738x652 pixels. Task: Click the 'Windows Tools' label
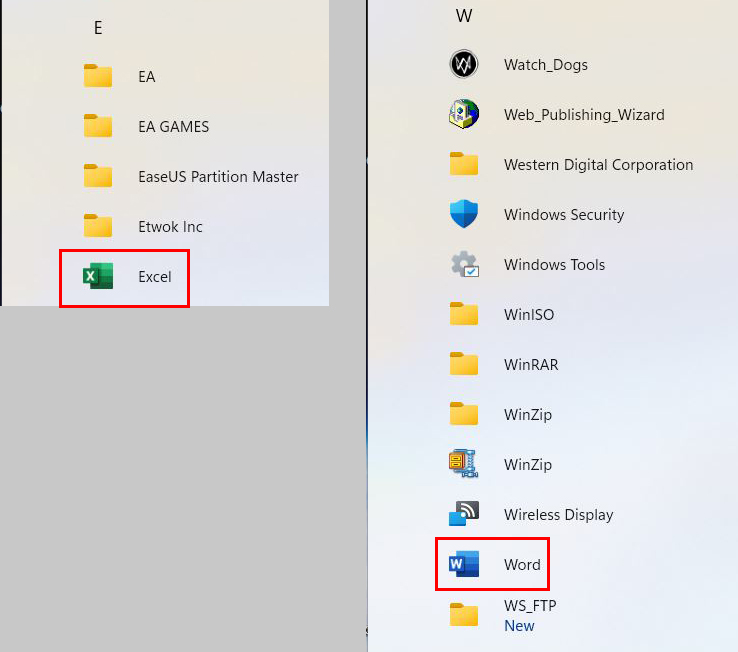pos(554,265)
